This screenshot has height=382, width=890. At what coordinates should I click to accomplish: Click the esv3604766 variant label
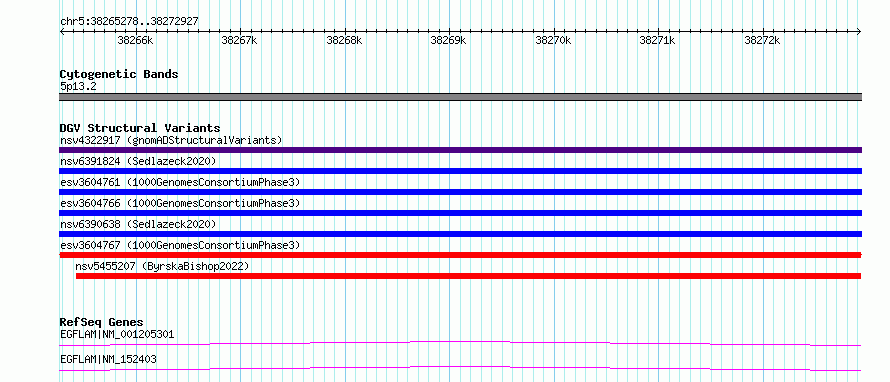tap(180, 203)
